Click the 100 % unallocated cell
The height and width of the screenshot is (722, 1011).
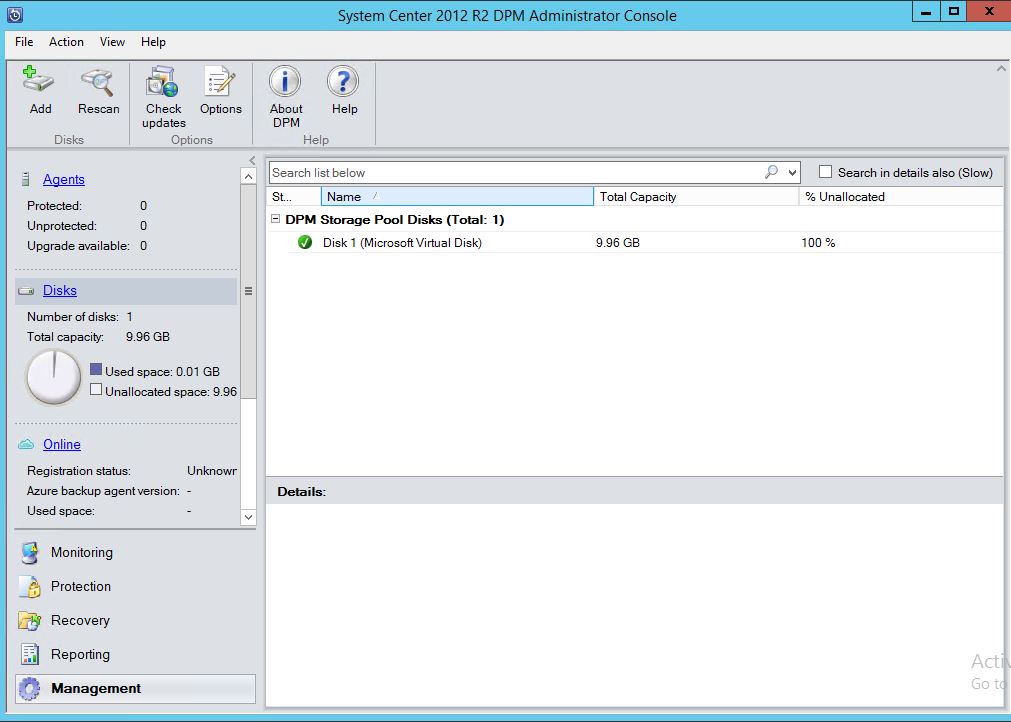(x=818, y=243)
